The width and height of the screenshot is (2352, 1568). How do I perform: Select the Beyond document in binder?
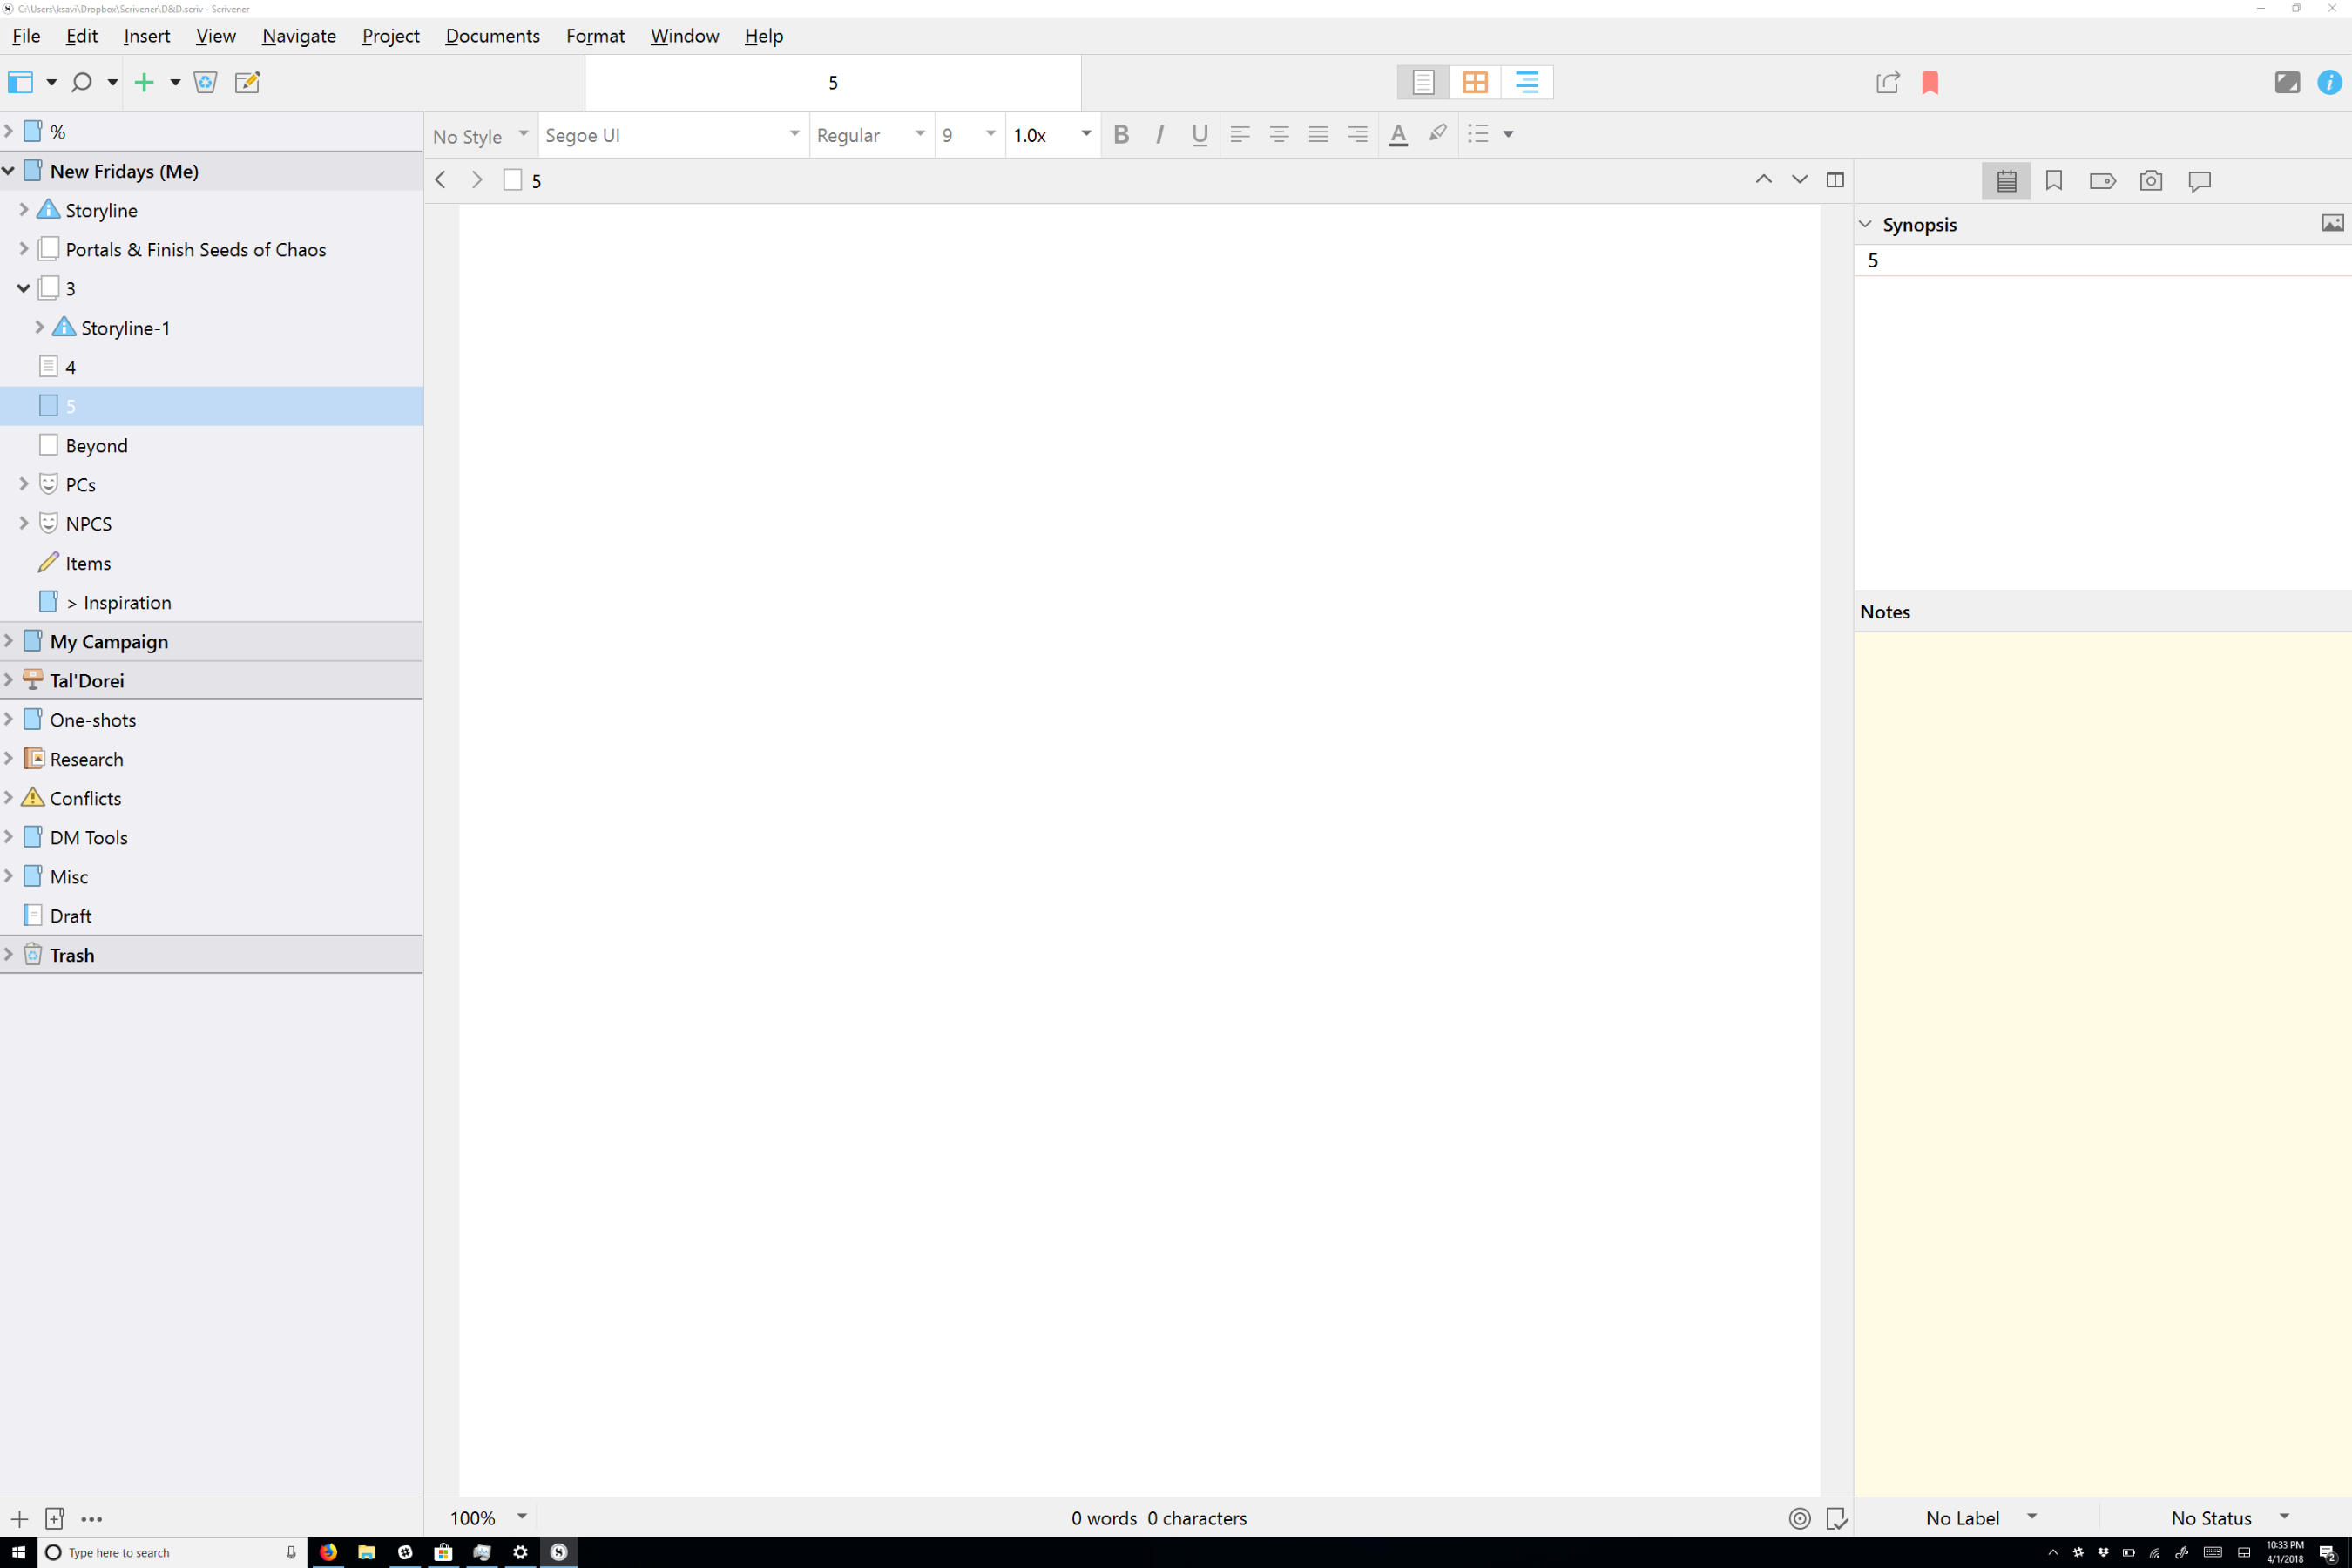[211, 445]
